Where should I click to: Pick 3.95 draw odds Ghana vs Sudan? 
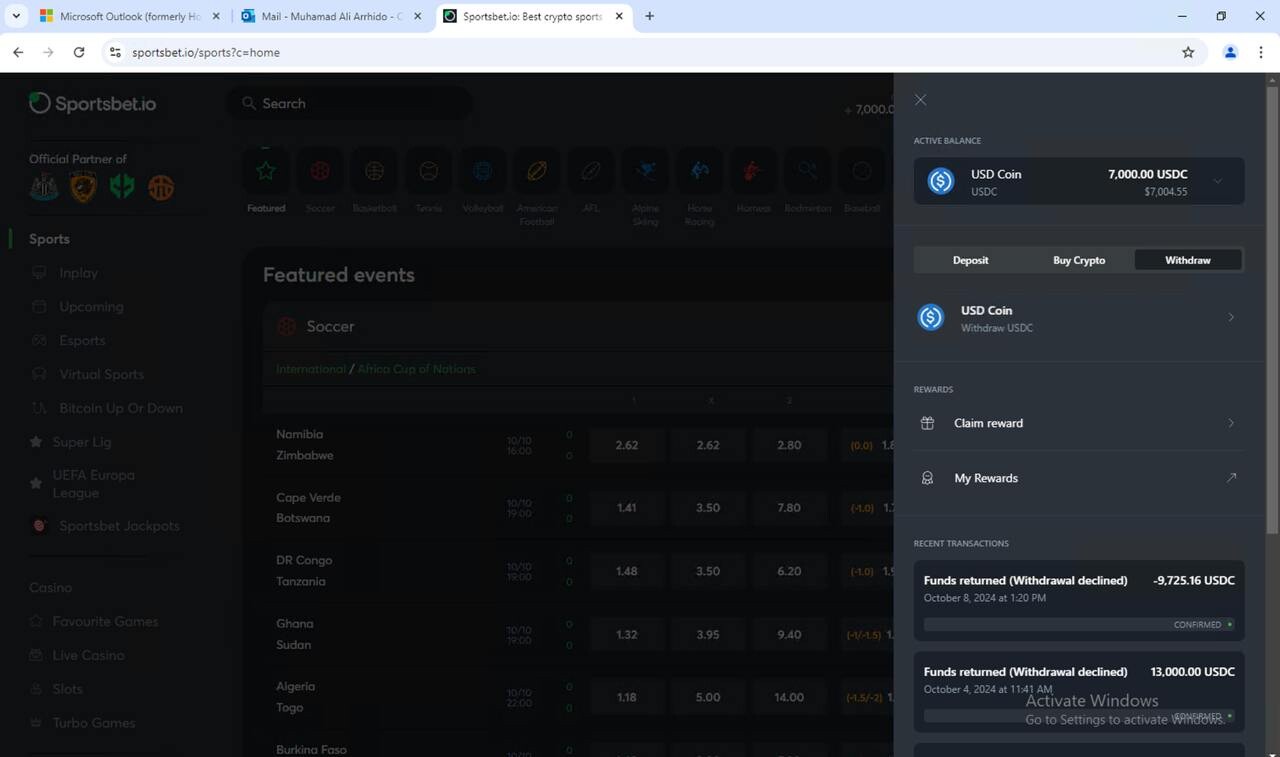pyautogui.click(x=708, y=634)
